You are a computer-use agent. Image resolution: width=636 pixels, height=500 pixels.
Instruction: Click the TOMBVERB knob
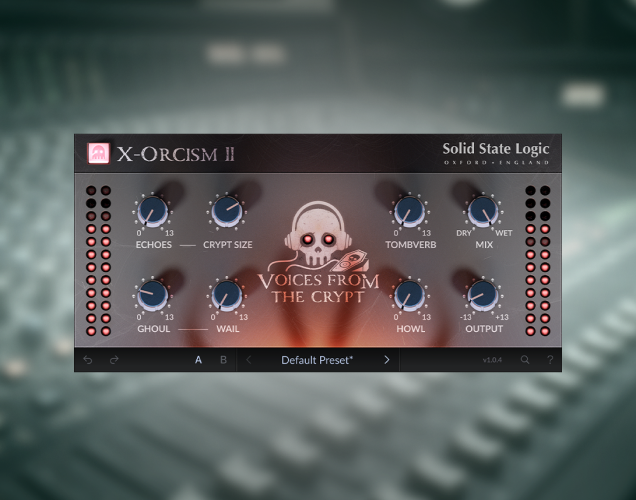tap(409, 211)
